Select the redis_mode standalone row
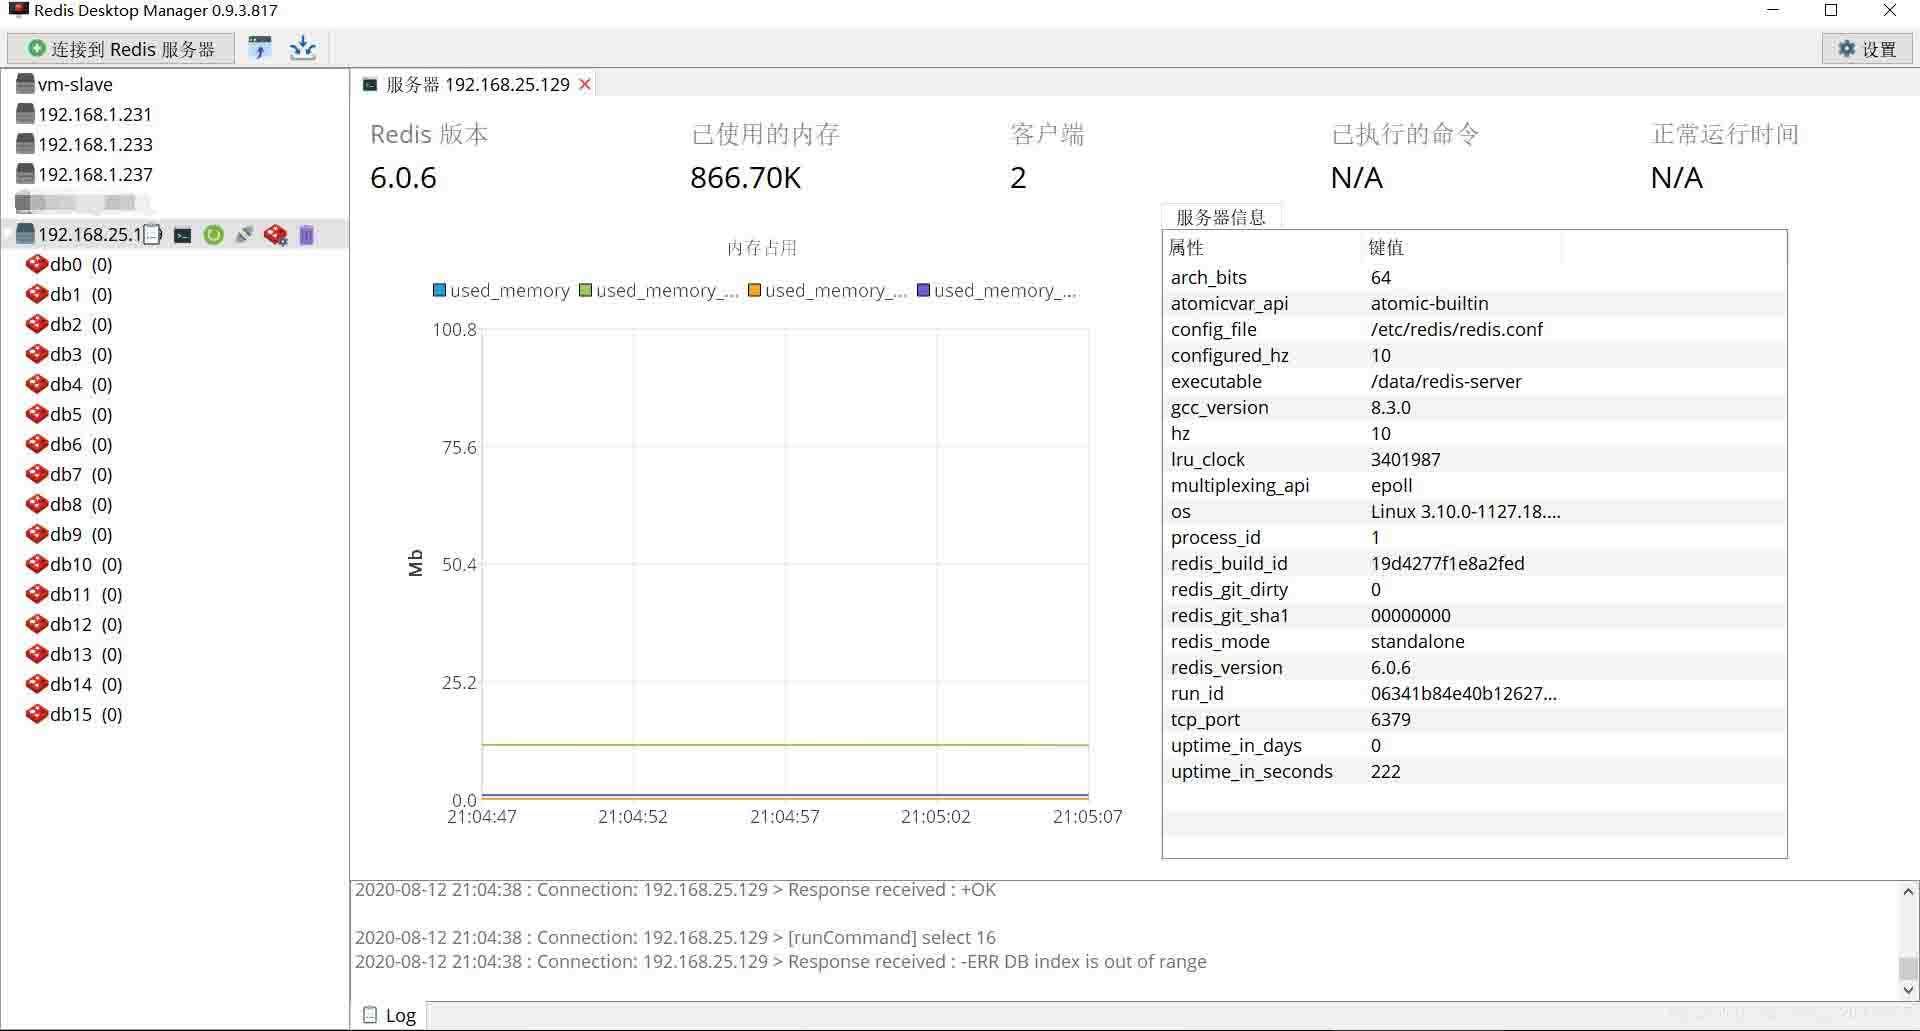The image size is (1920, 1031). pyautogui.click(x=1474, y=641)
